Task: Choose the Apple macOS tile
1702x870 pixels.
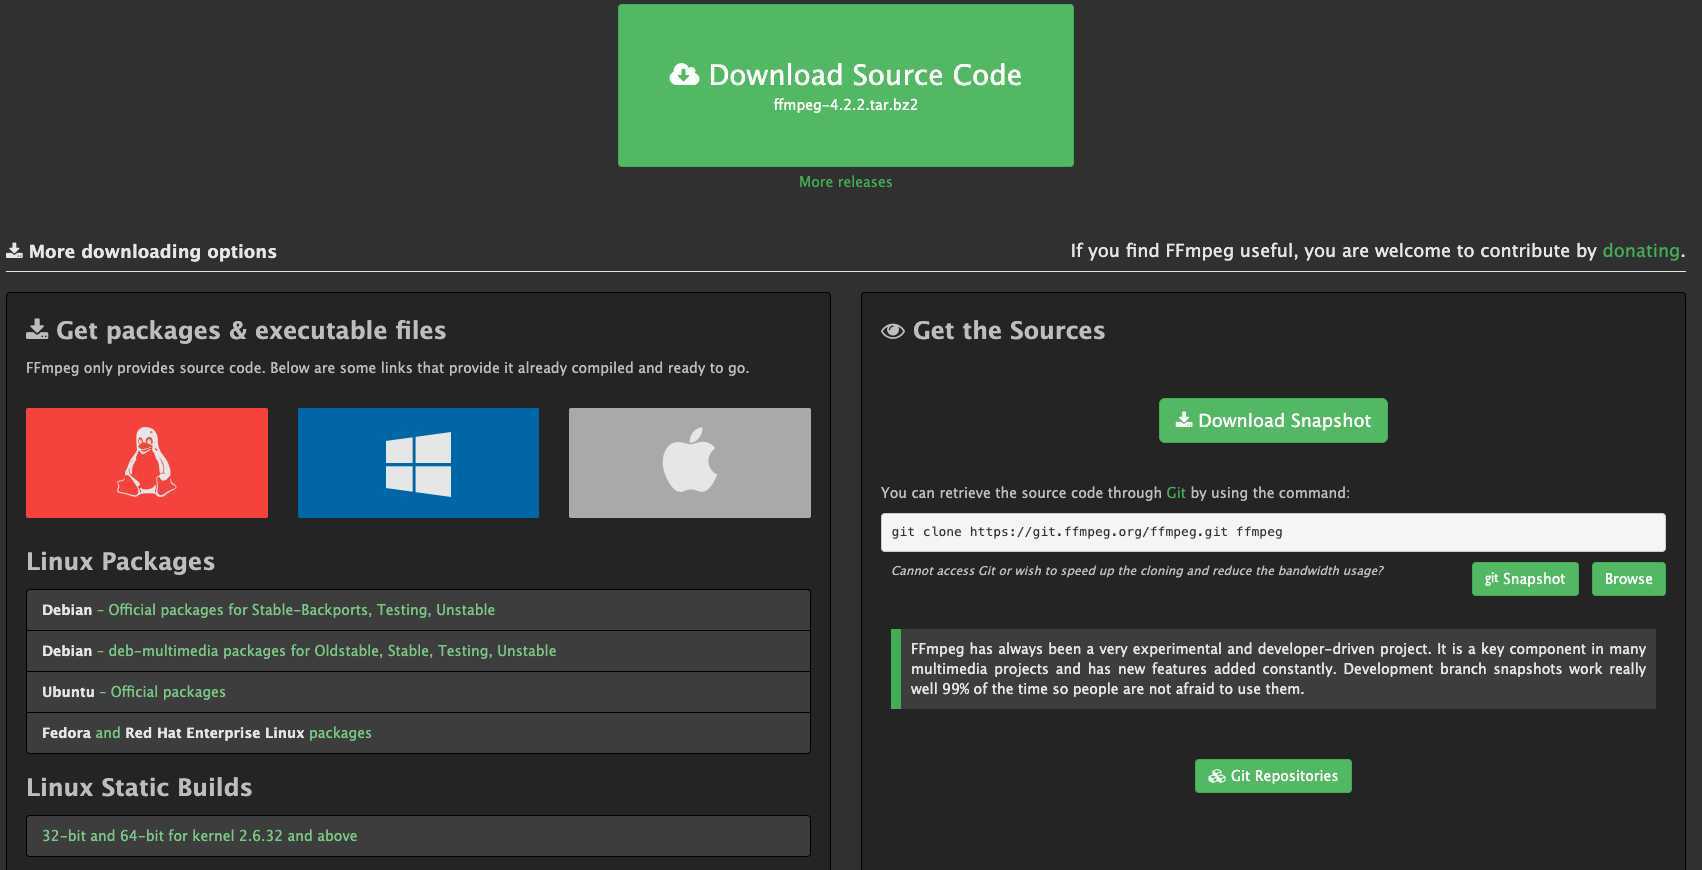Action: (690, 463)
